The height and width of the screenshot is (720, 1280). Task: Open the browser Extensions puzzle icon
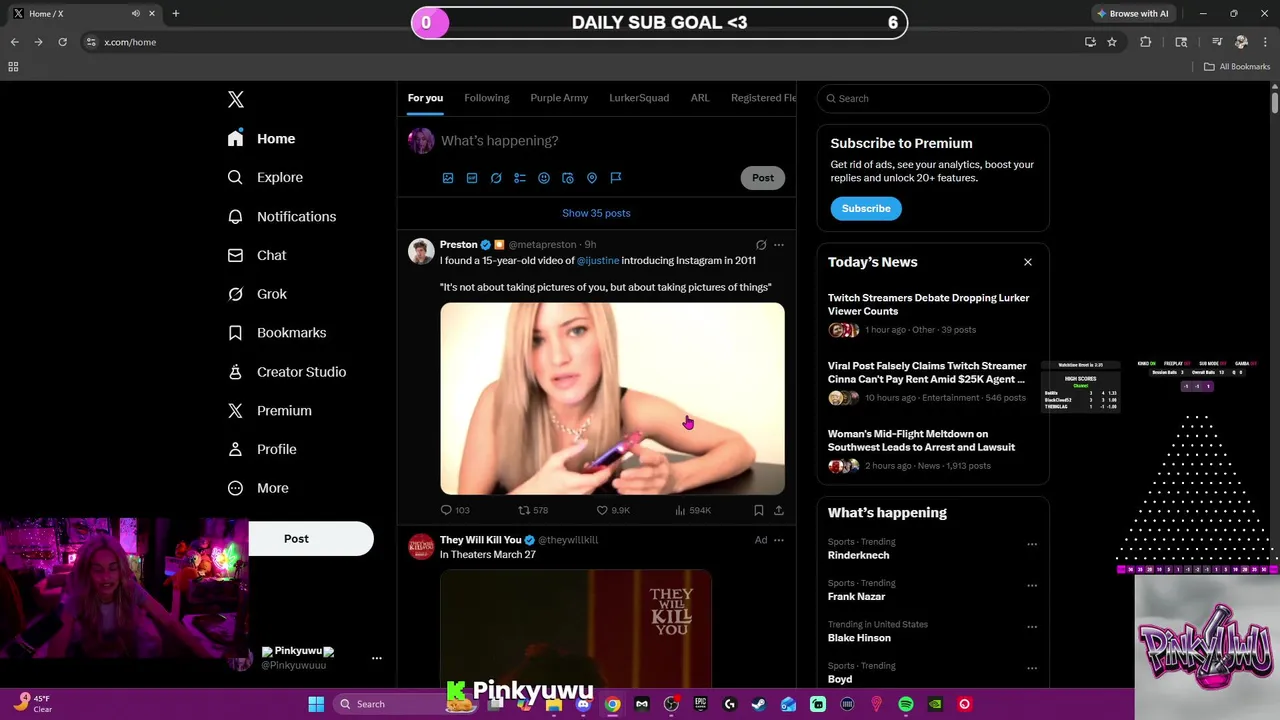[x=1146, y=42]
